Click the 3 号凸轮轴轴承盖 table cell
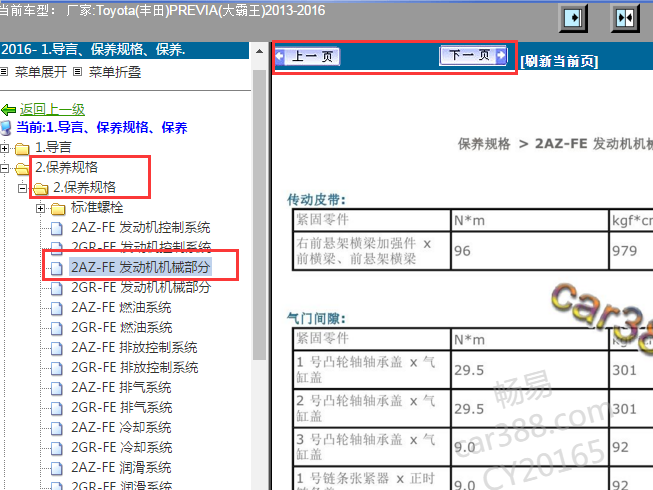This screenshot has width=653, height=490. 371,447
